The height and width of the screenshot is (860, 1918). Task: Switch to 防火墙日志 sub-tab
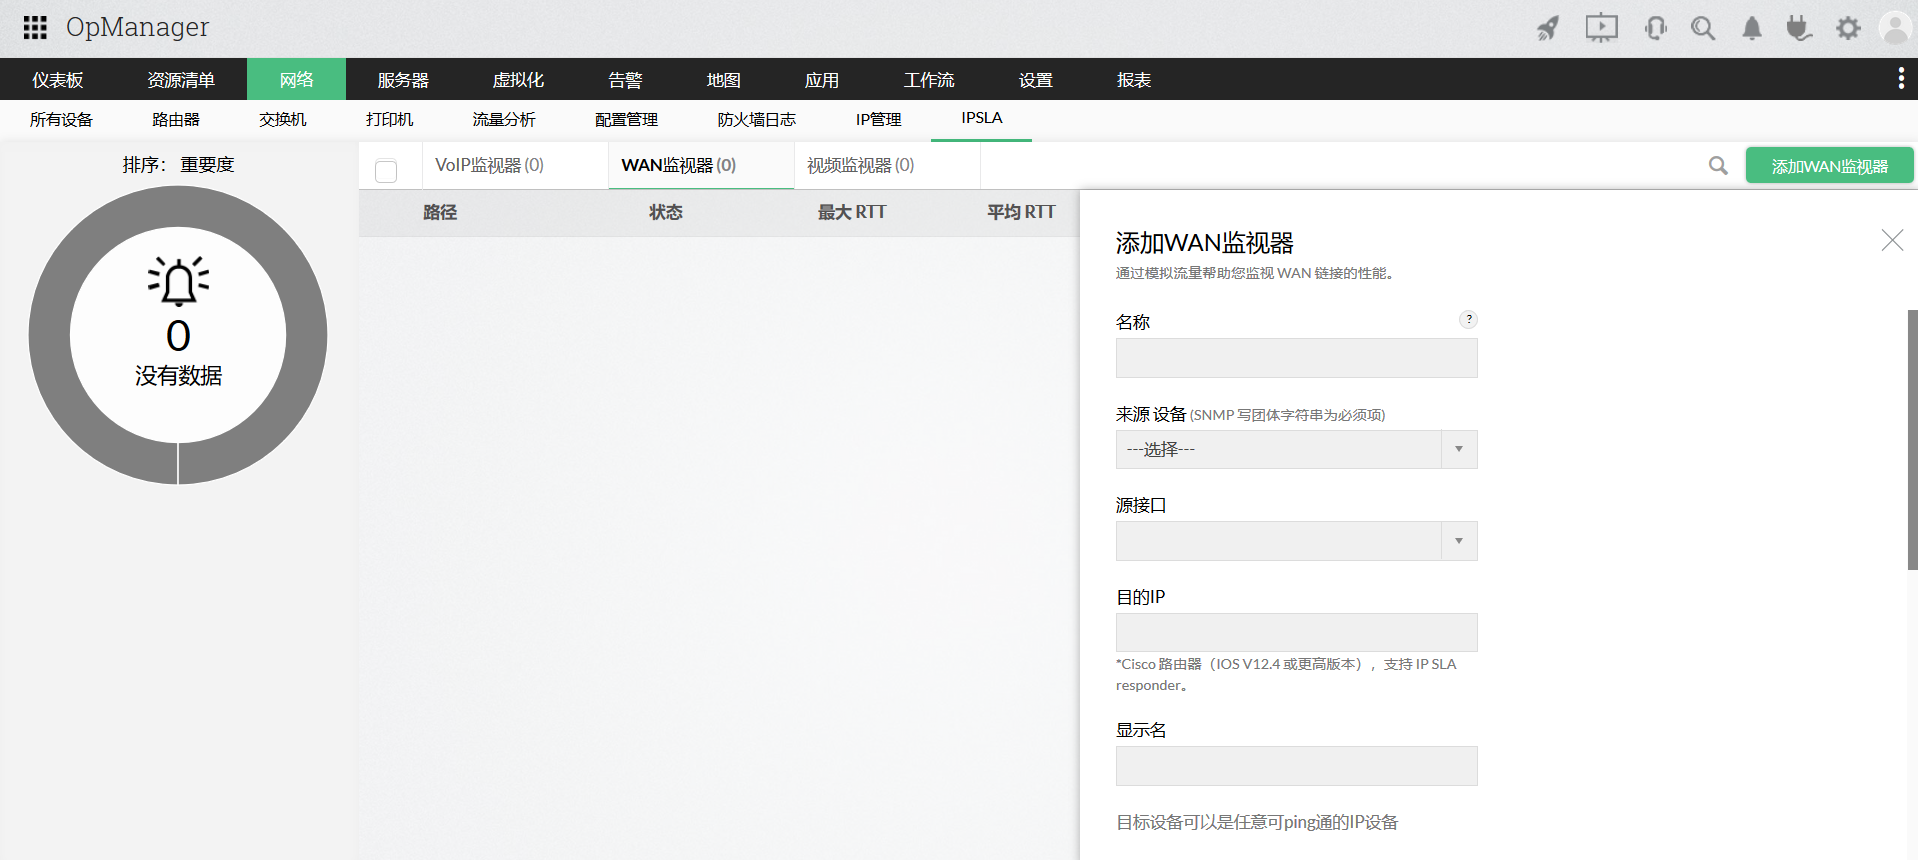click(756, 120)
